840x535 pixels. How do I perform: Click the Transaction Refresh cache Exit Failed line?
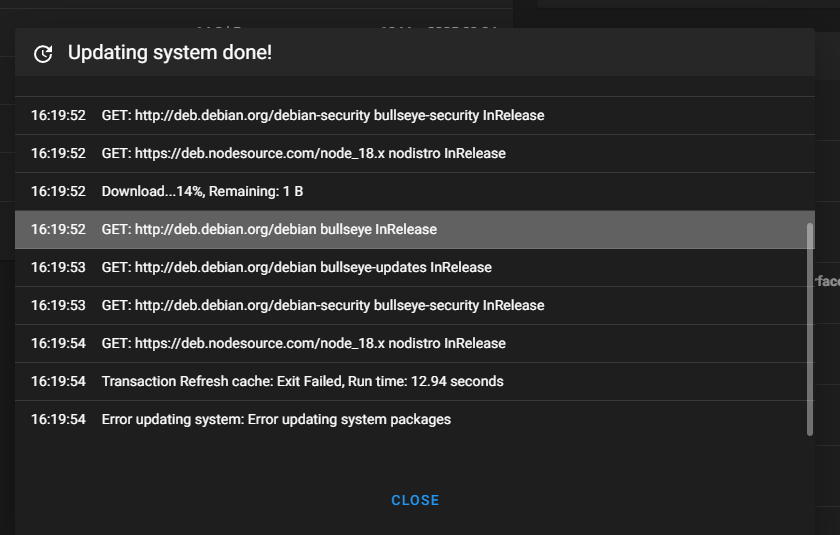[x=415, y=381]
